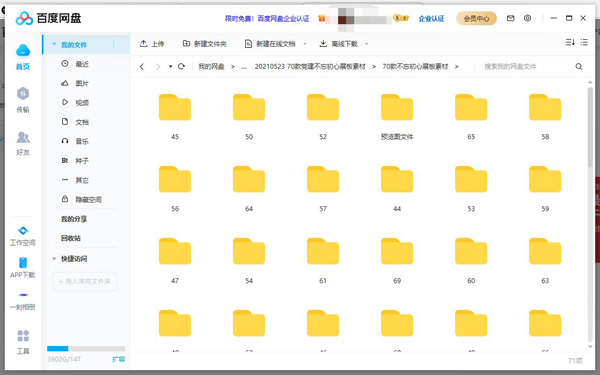
Task: Open the 工具 tools grid icon
Action: coord(23,341)
